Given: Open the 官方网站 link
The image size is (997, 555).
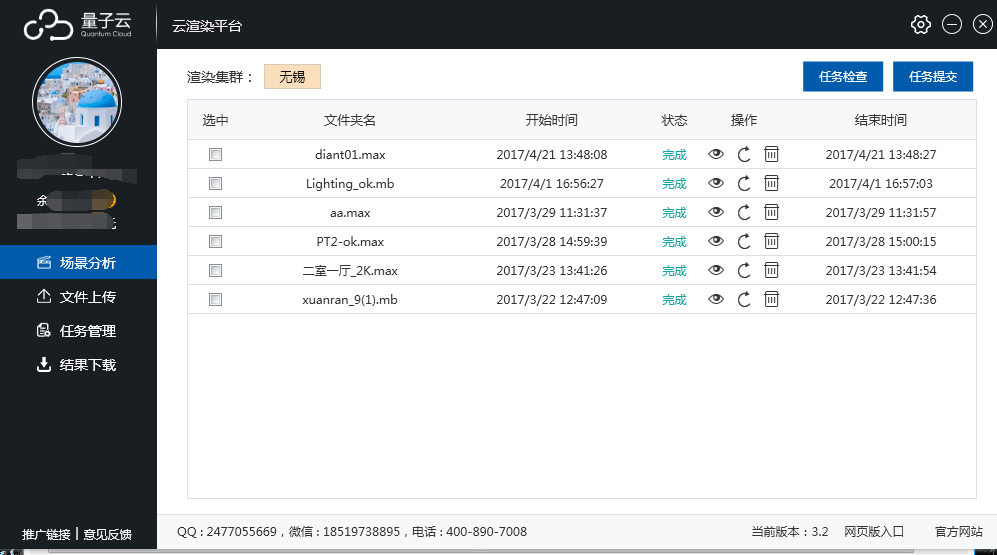Looking at the screenshot, I should point(958,532).
